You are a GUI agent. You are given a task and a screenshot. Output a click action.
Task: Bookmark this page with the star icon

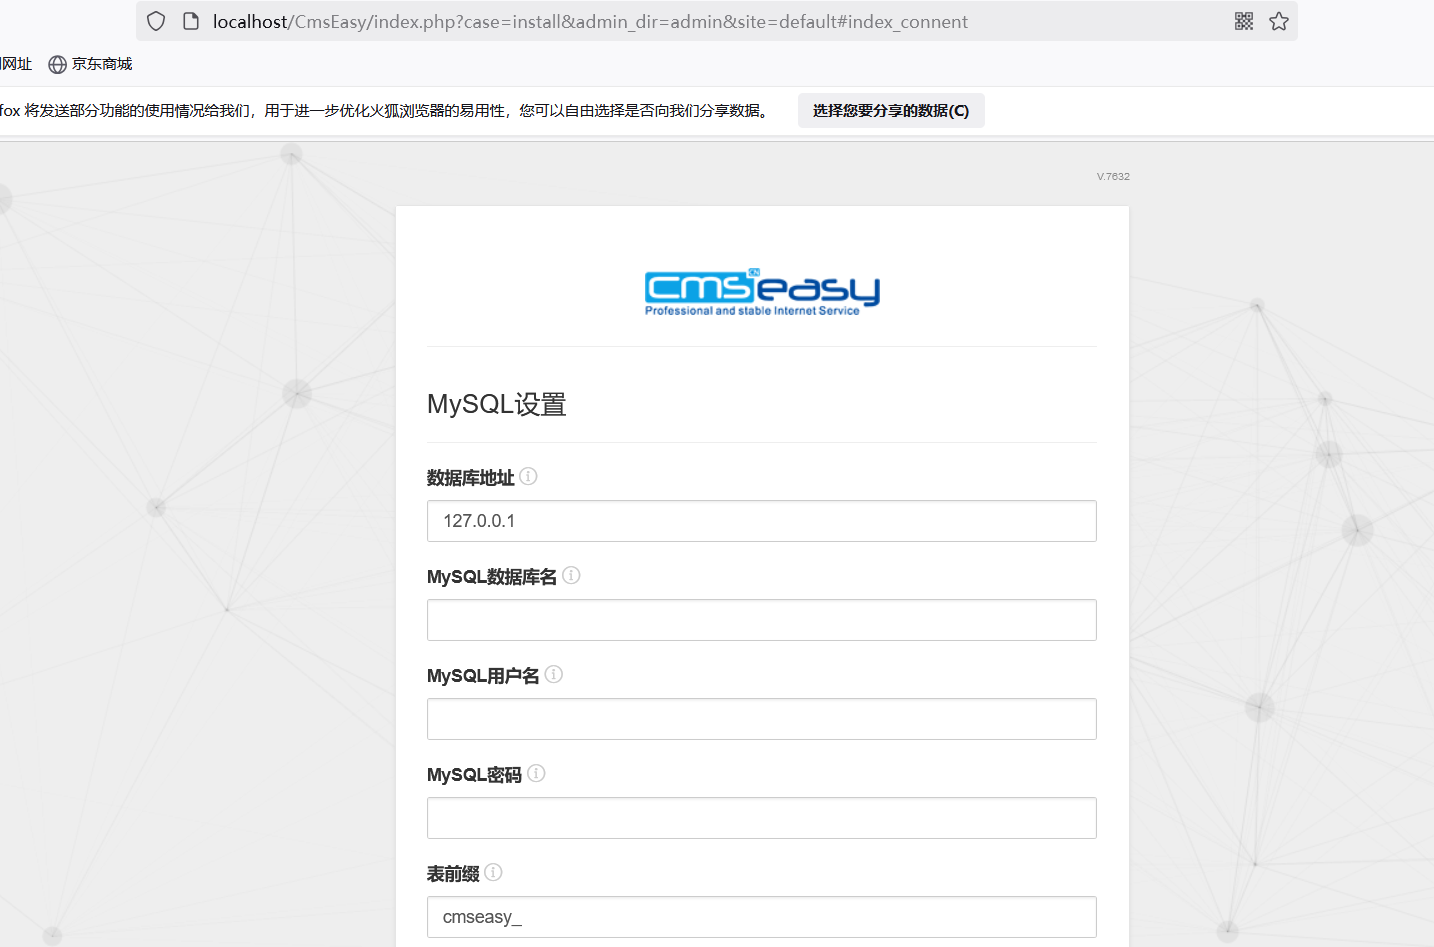(1279, 21)
